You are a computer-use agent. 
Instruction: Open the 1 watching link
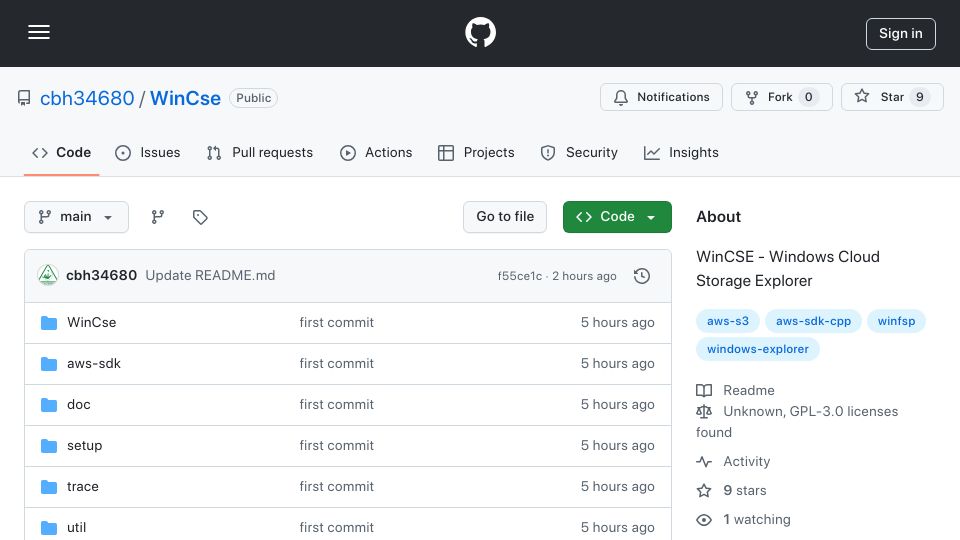743,520
